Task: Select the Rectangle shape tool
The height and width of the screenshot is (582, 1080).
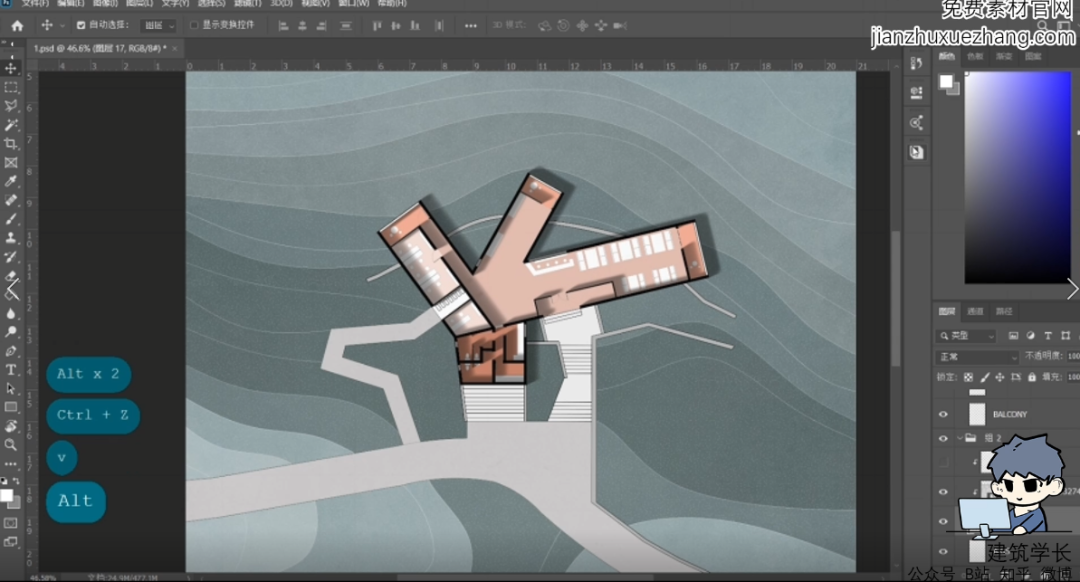Action: pos(11,407)
